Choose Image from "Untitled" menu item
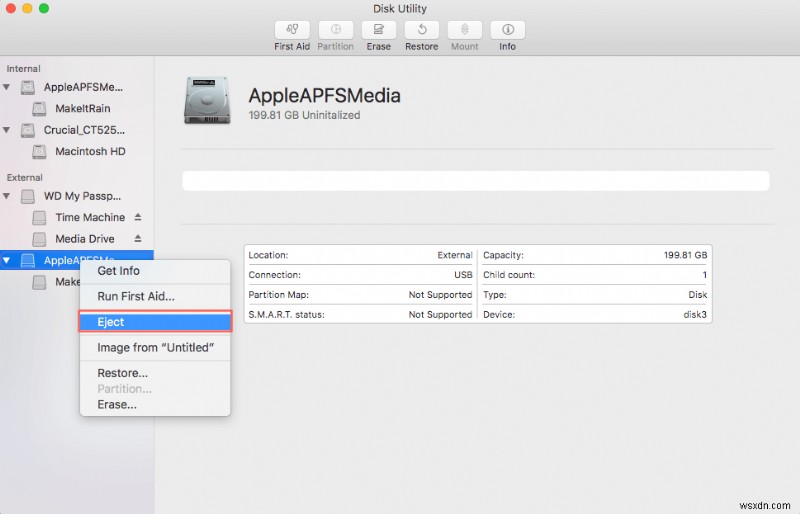 155,348
